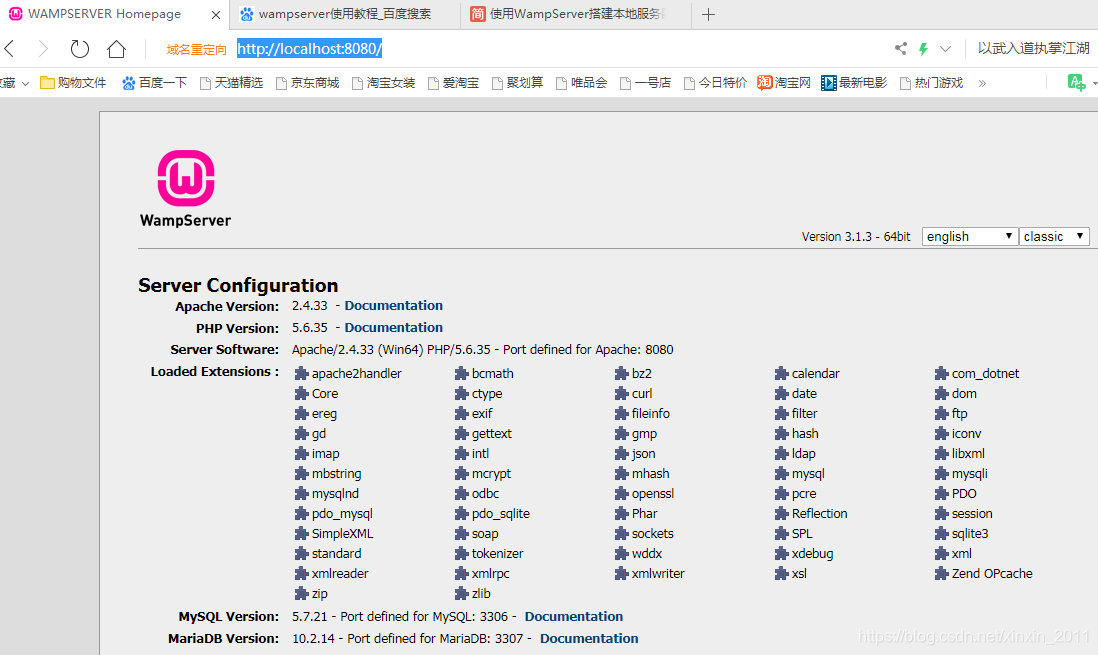The image size is (1098, 655).
Task: Click the tokenizer extension text
Action: coord(497,553)
